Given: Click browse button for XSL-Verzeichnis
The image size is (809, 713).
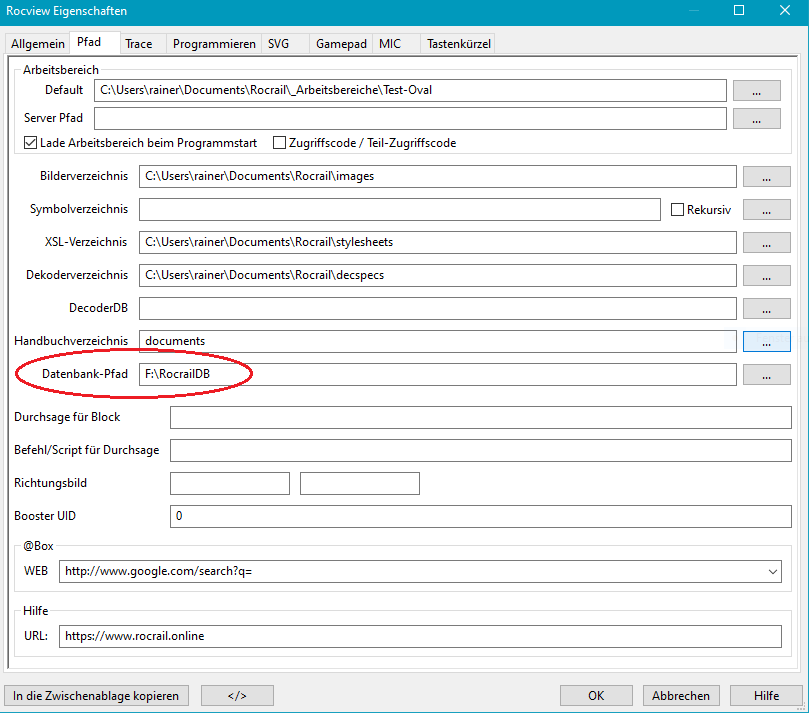Looking at the screenshot, I should [766, 243].
